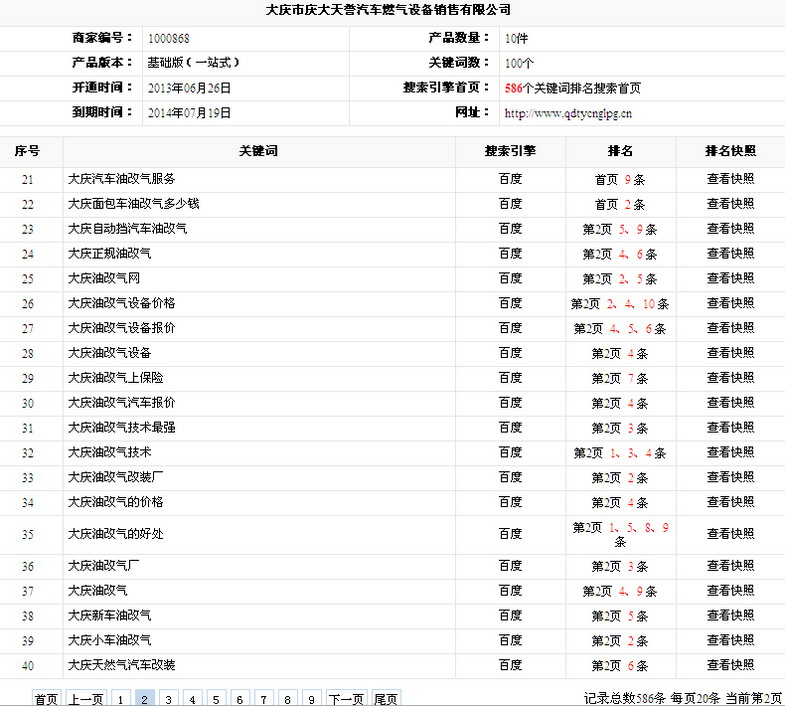Jump to page 7 in pagination
This screenshot has height=706, width=785.
pyautogui.click(x=263, y=698)
